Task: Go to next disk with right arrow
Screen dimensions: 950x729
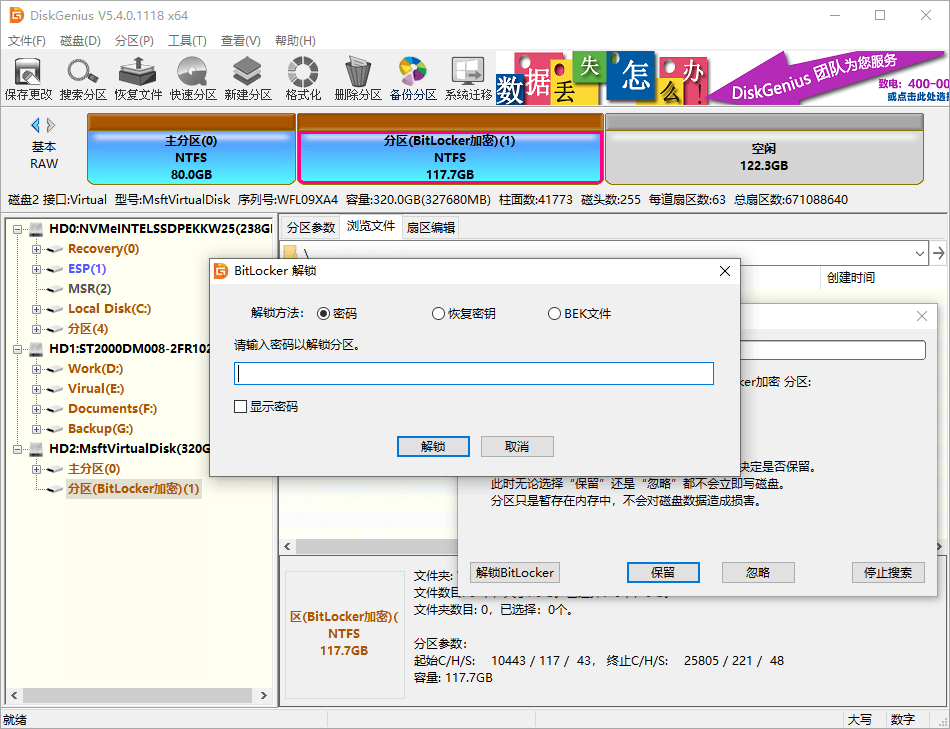Action: coord(51,125)
